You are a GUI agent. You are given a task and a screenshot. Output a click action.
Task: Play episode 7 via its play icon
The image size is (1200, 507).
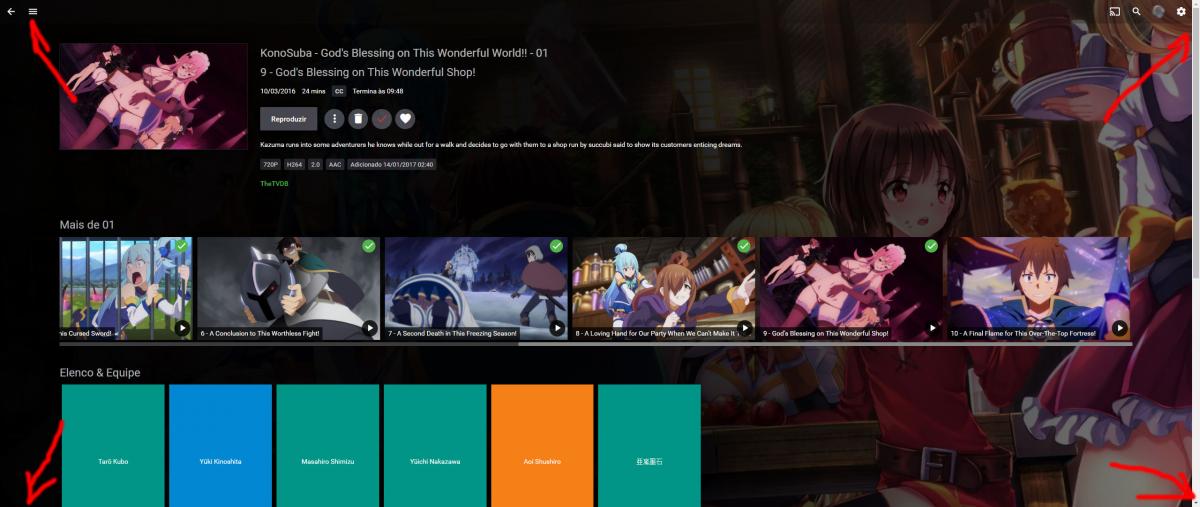557,328
